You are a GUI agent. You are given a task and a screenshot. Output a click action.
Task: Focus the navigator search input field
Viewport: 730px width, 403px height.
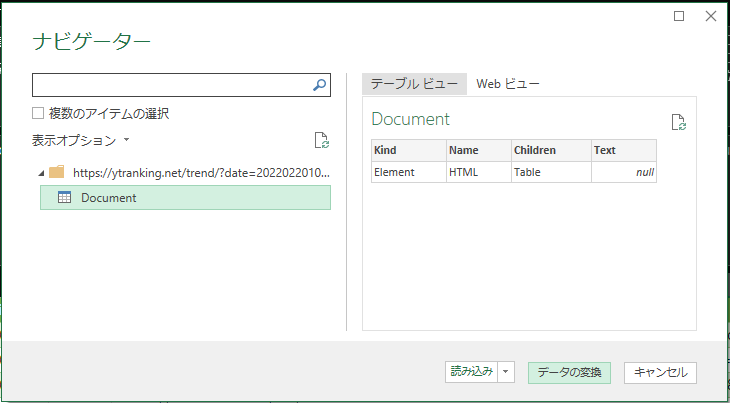pyautogui.click(x=172, y=85)
